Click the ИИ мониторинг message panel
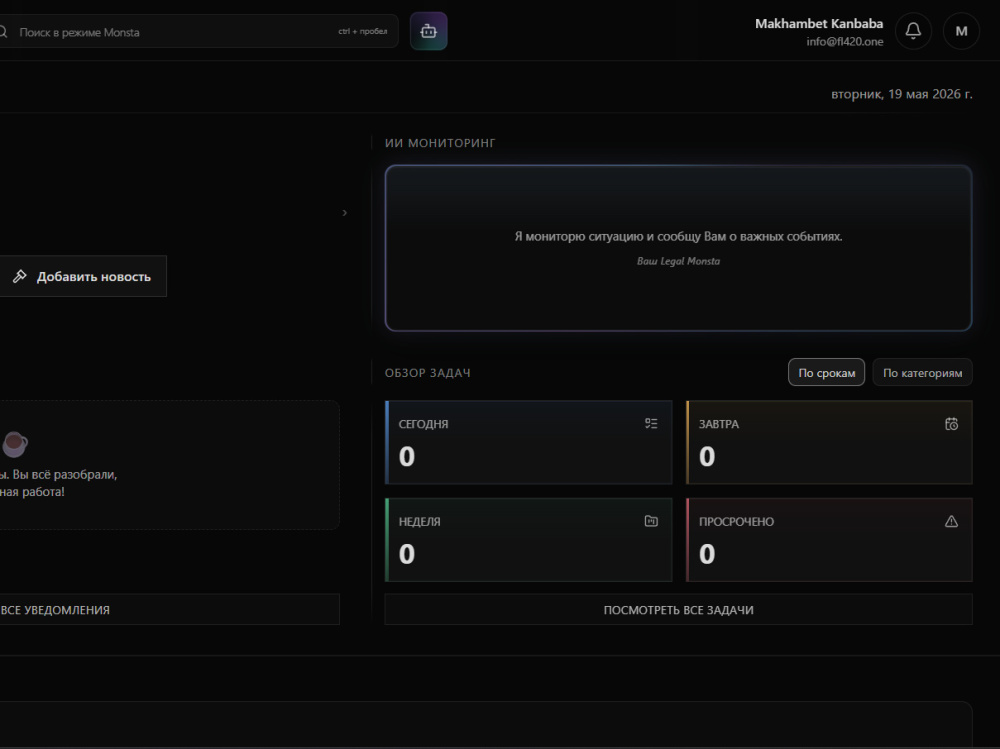This screenshot has height=749, width=1000. point(679,248)
